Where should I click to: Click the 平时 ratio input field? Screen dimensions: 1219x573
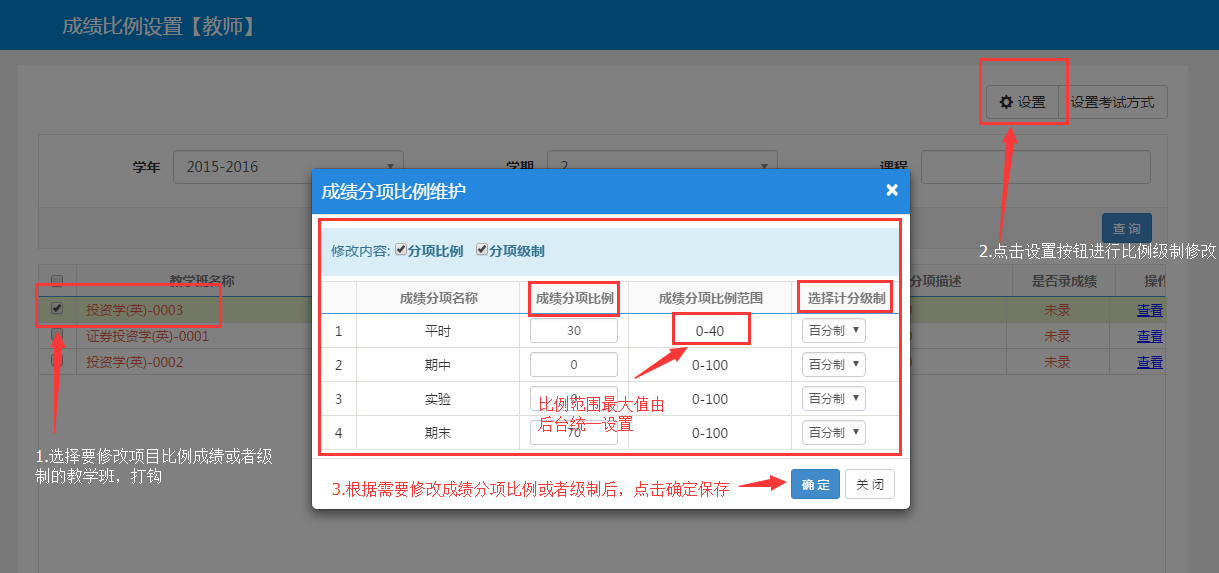click(573, 331)
